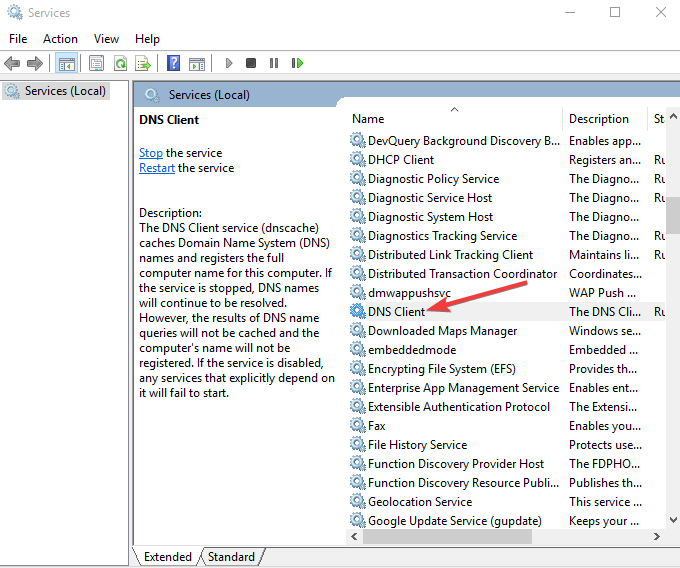Switch to the Standard tab
The width and height of the screenshot is (680, 568).
click(231, 557)
